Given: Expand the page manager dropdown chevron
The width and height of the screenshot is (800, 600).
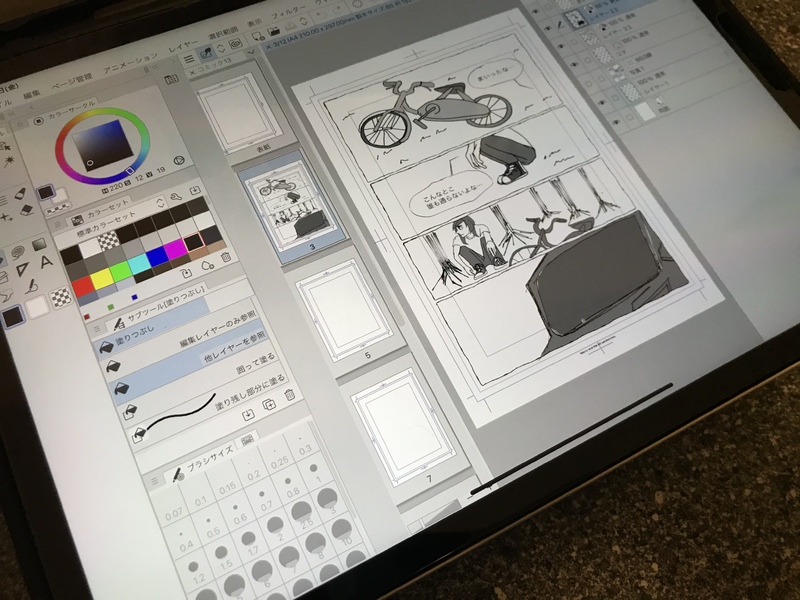Looking at the screenshot, I should click(x=251, y=53).
